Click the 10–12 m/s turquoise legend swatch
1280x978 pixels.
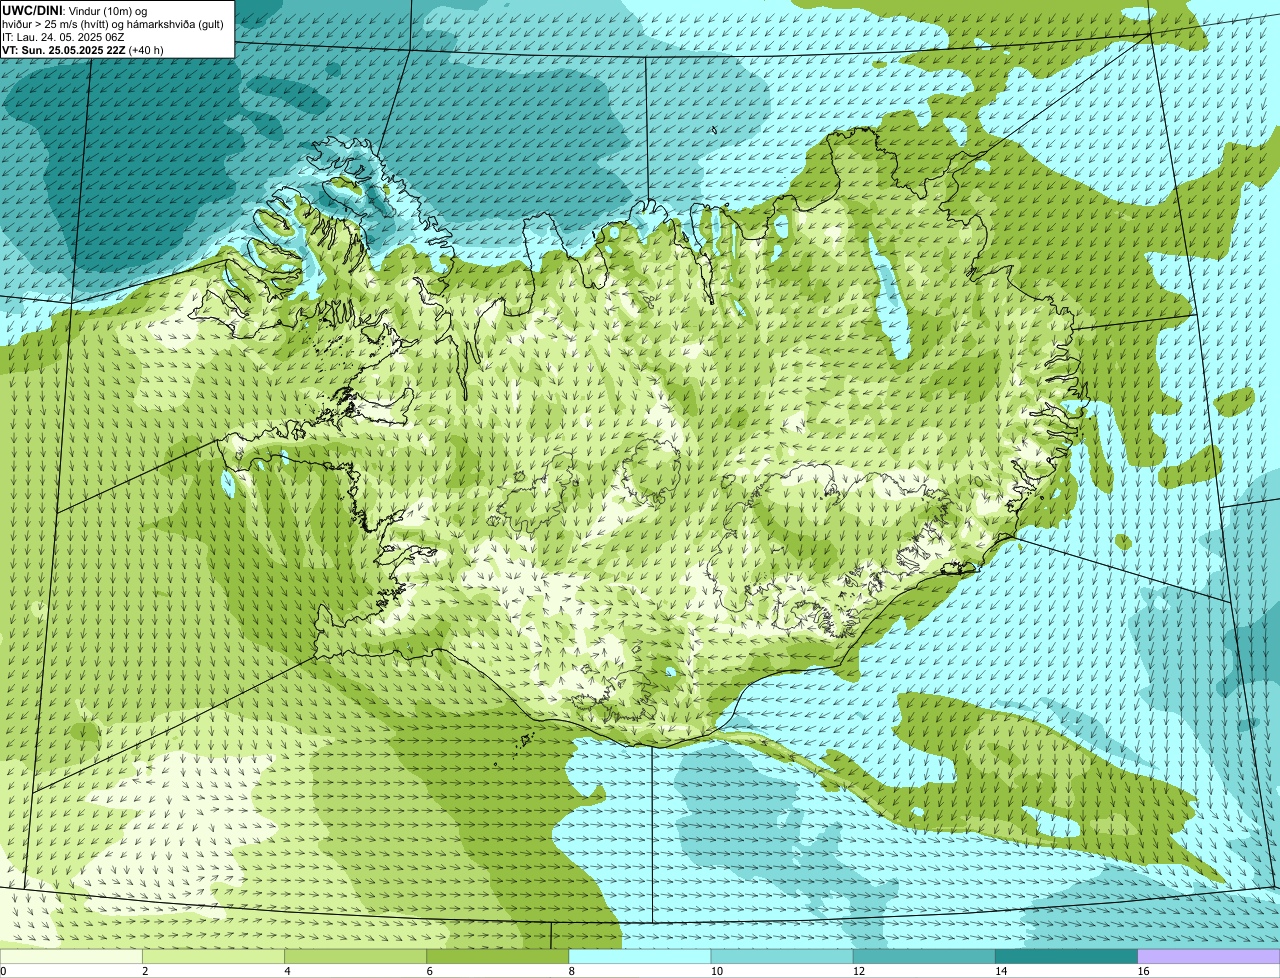pyautogui.click(x=782, y=957)
